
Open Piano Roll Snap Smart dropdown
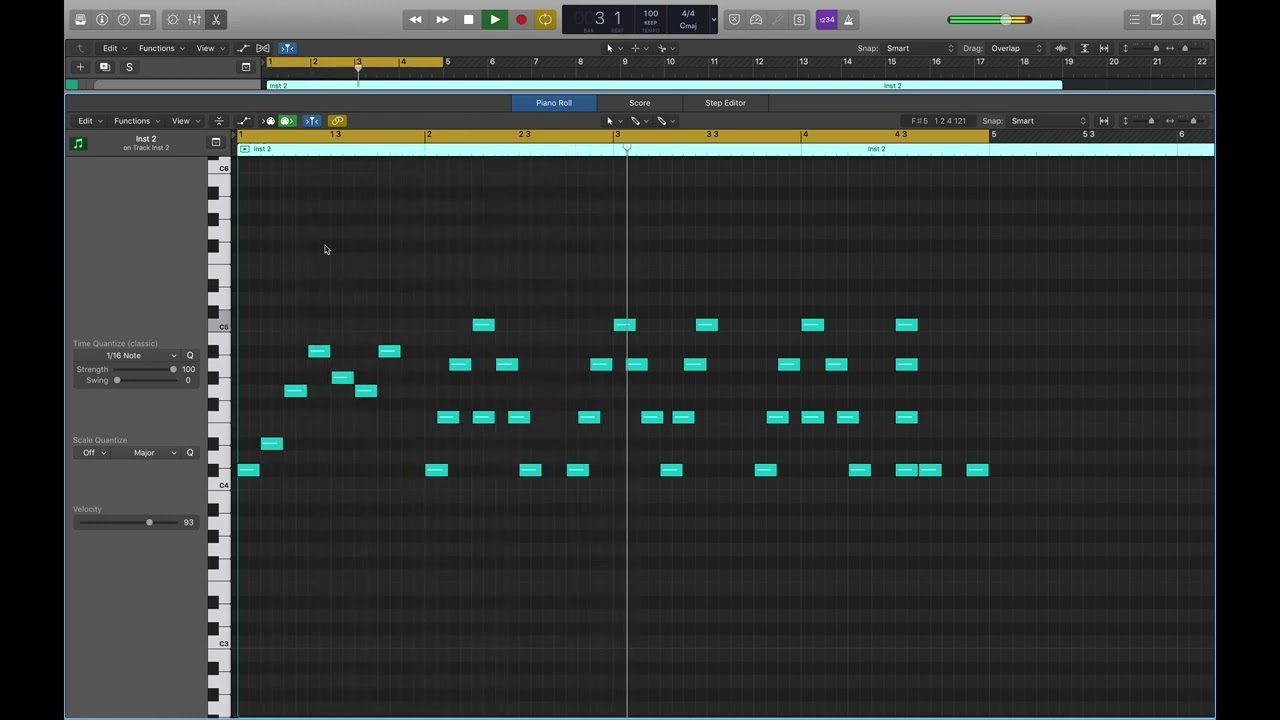point(1047,121)
